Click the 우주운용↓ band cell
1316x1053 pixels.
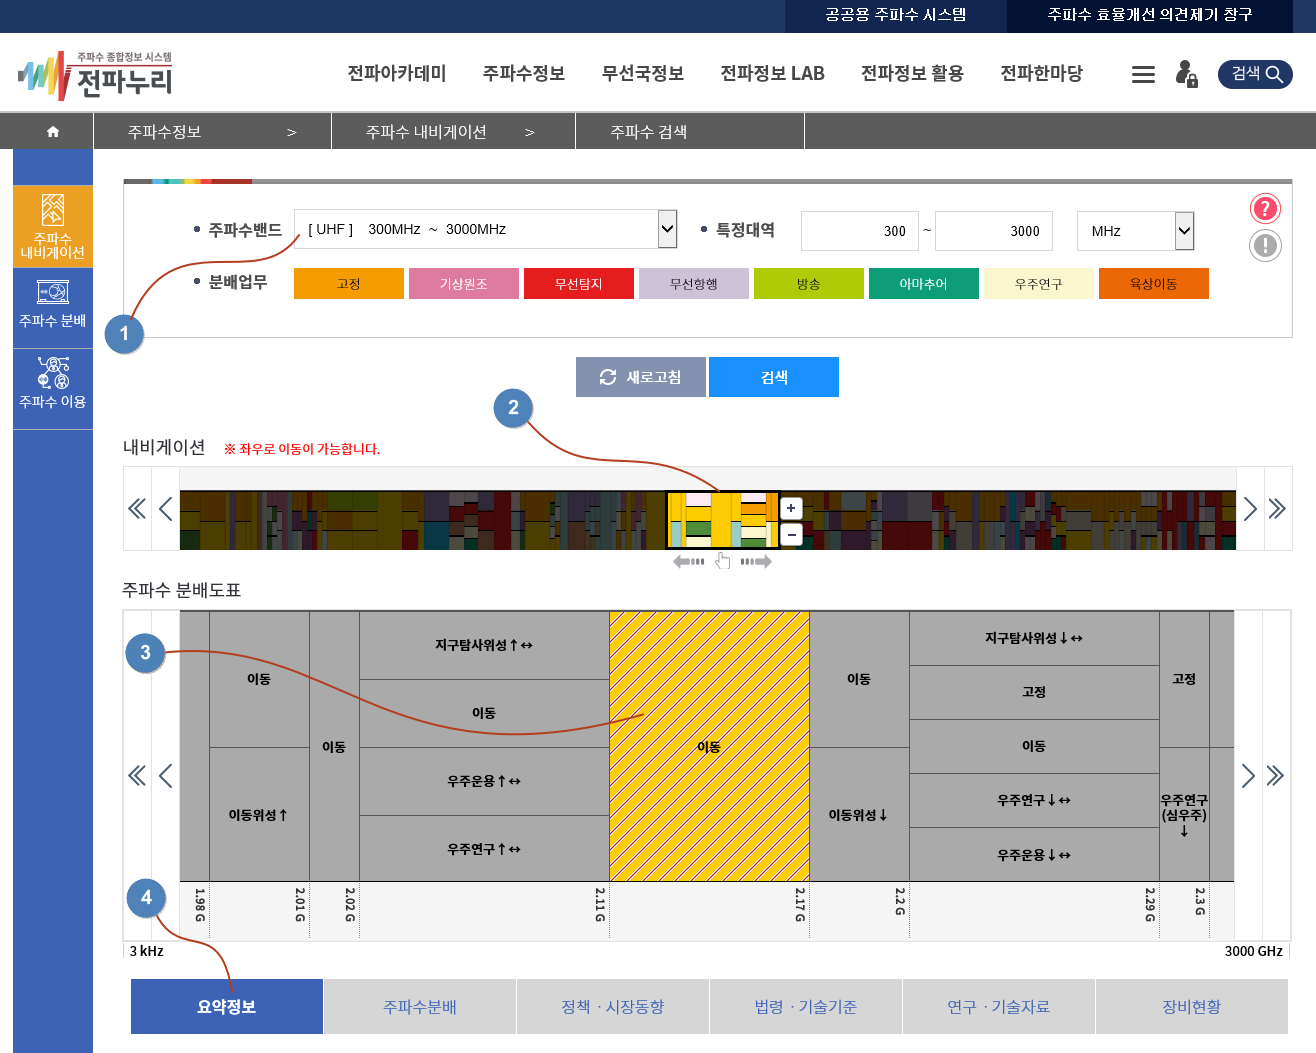coord(1034,855)
